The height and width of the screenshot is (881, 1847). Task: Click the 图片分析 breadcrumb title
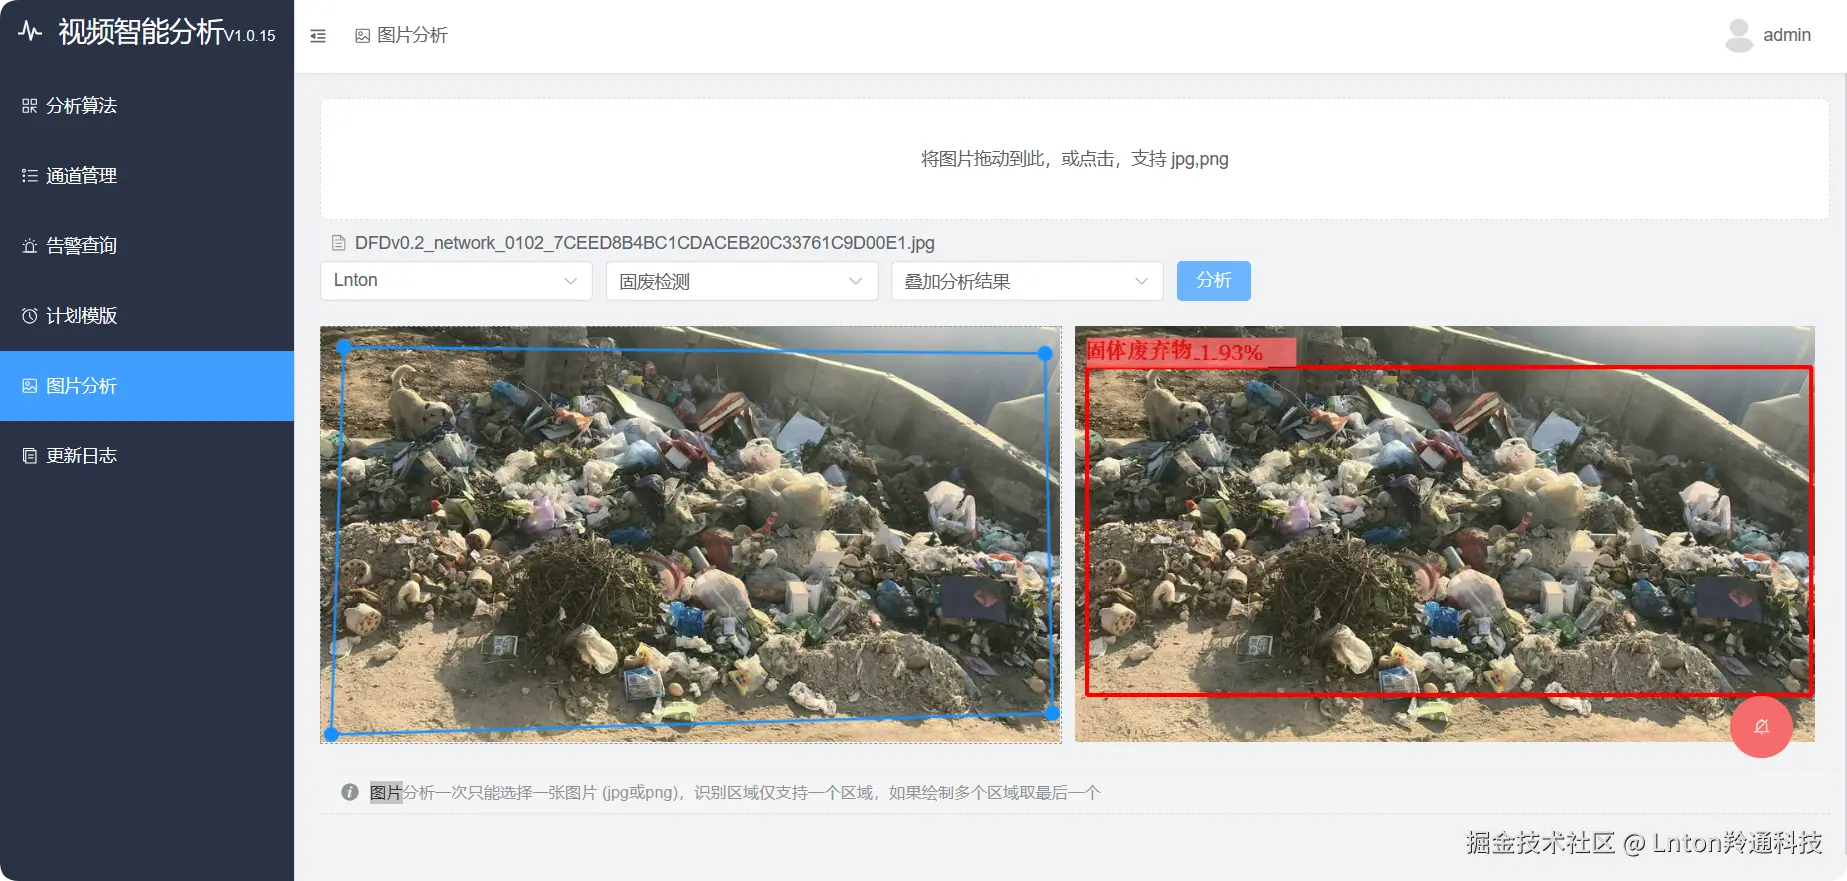click(x=412, y=36)
